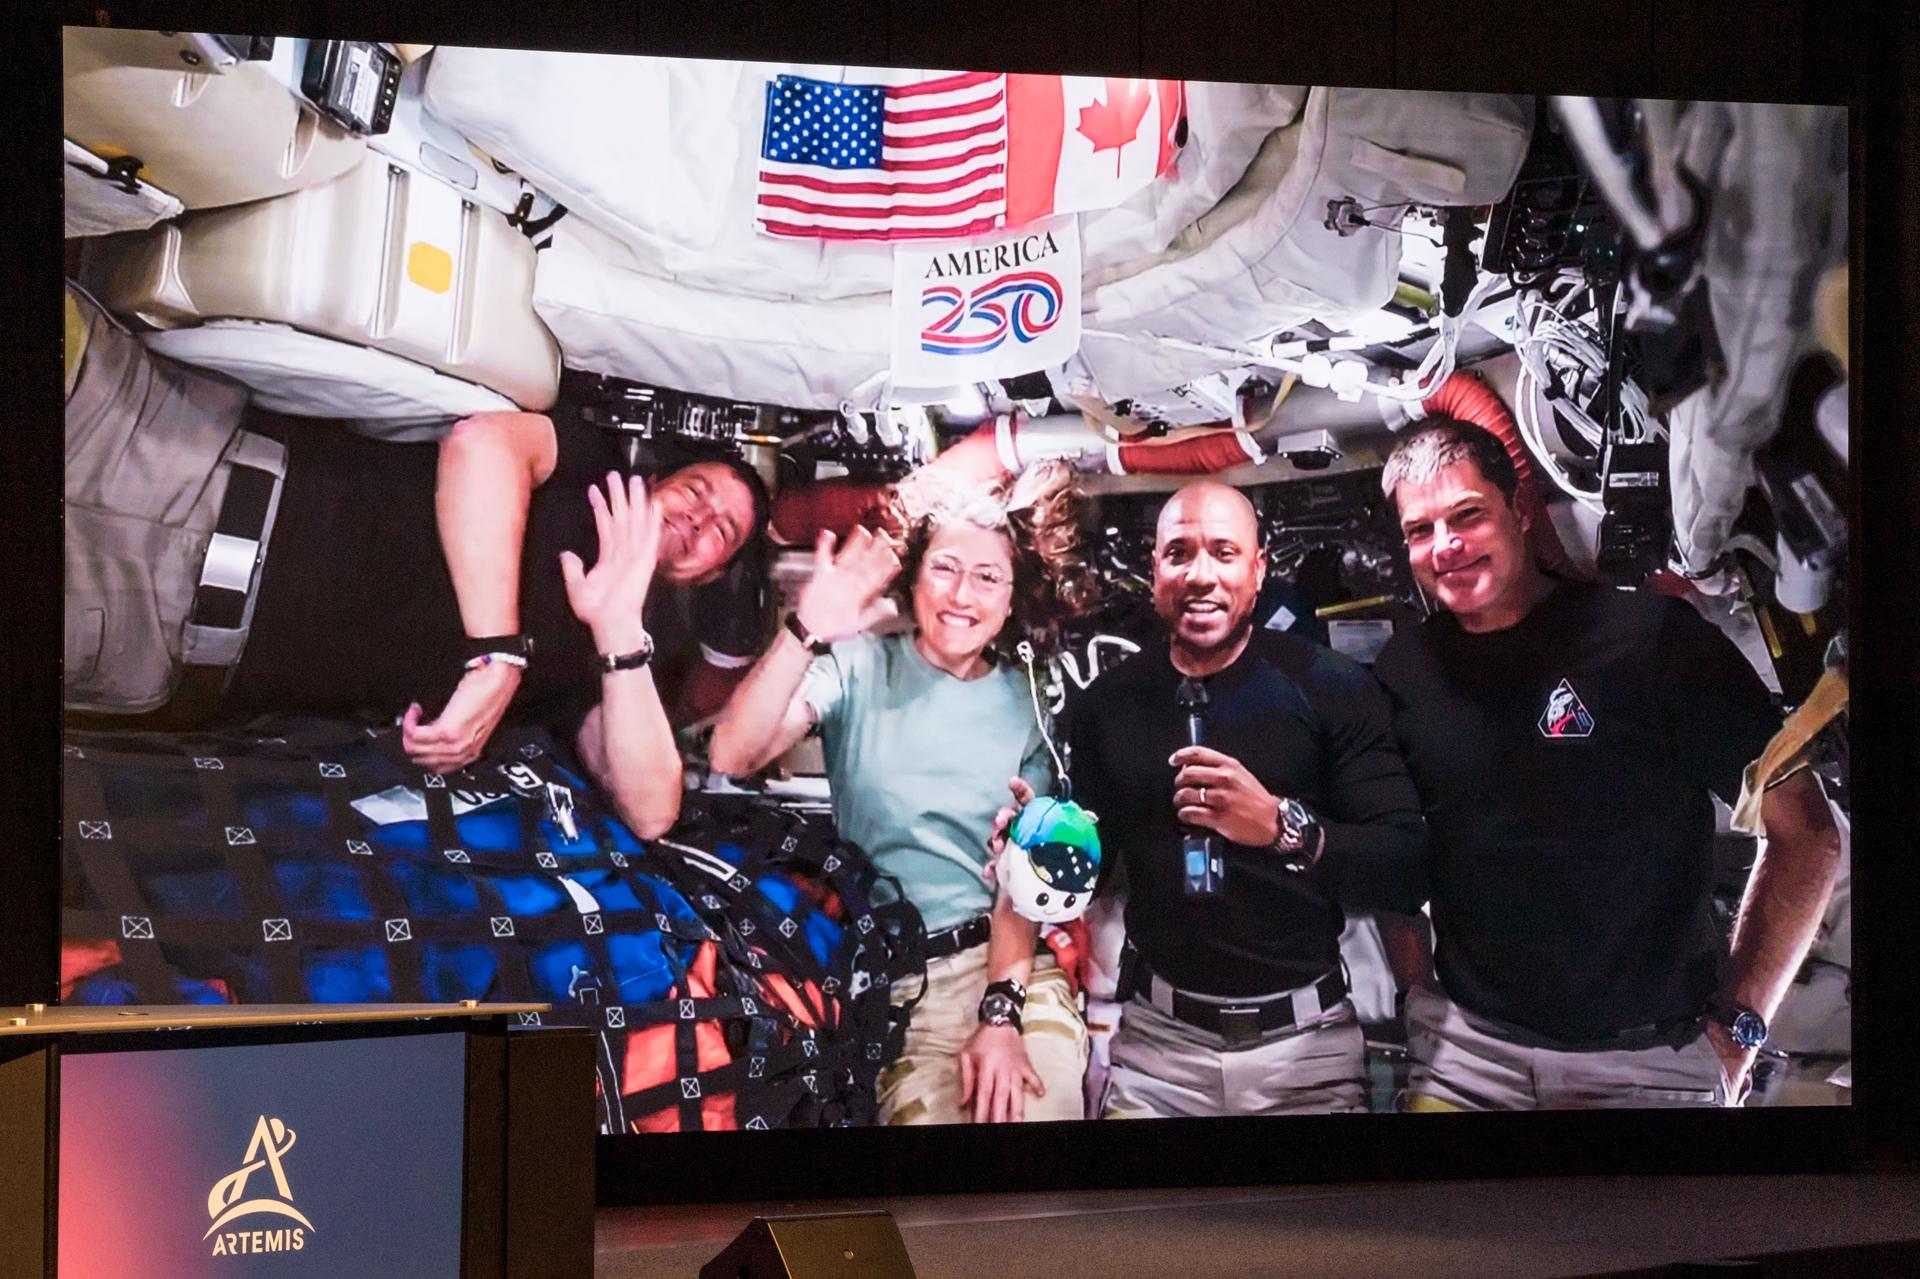The height and width of the screenshot is (1279, 1920).
Task: Click the handheld microphone
Action: coord(1193,720)
